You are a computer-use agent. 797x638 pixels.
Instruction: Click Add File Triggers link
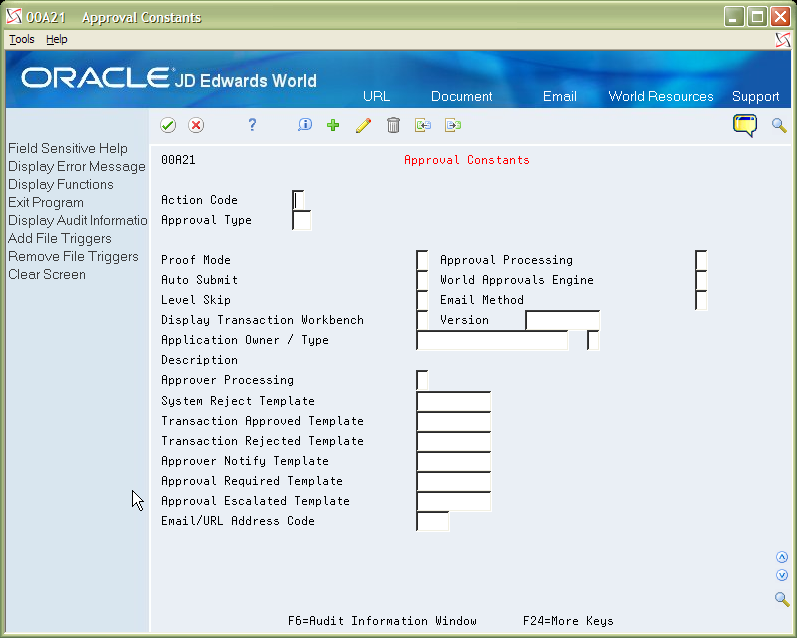tap(59, 238)
